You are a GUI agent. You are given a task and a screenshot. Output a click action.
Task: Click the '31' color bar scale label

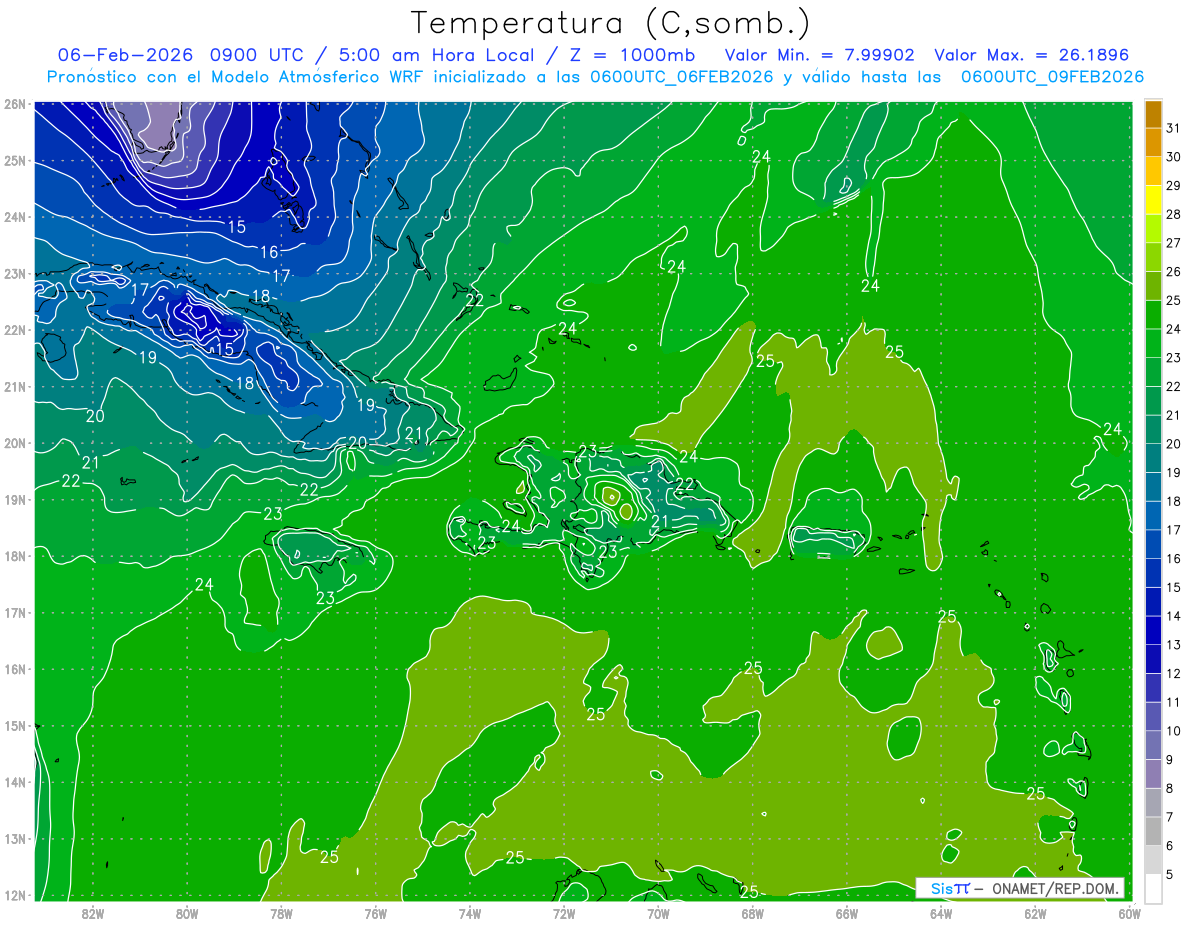(1174, 128)
